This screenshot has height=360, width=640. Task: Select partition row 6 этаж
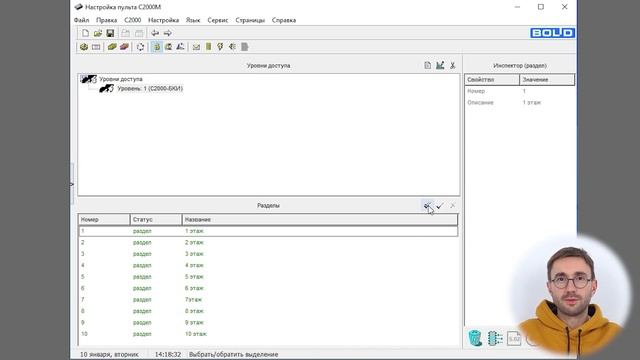click(268, 288)
